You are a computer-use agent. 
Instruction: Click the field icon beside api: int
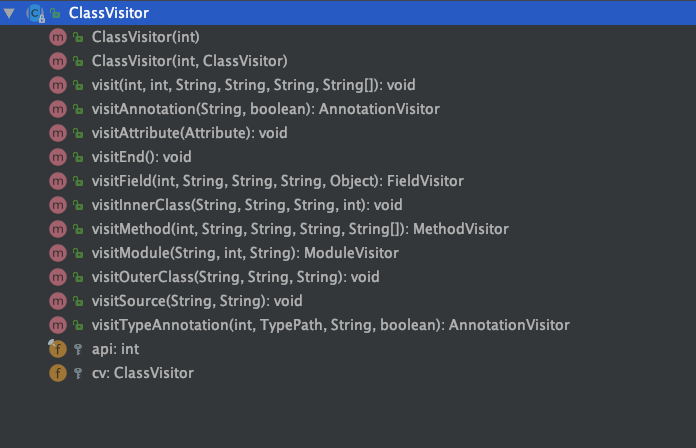[58, 349]
